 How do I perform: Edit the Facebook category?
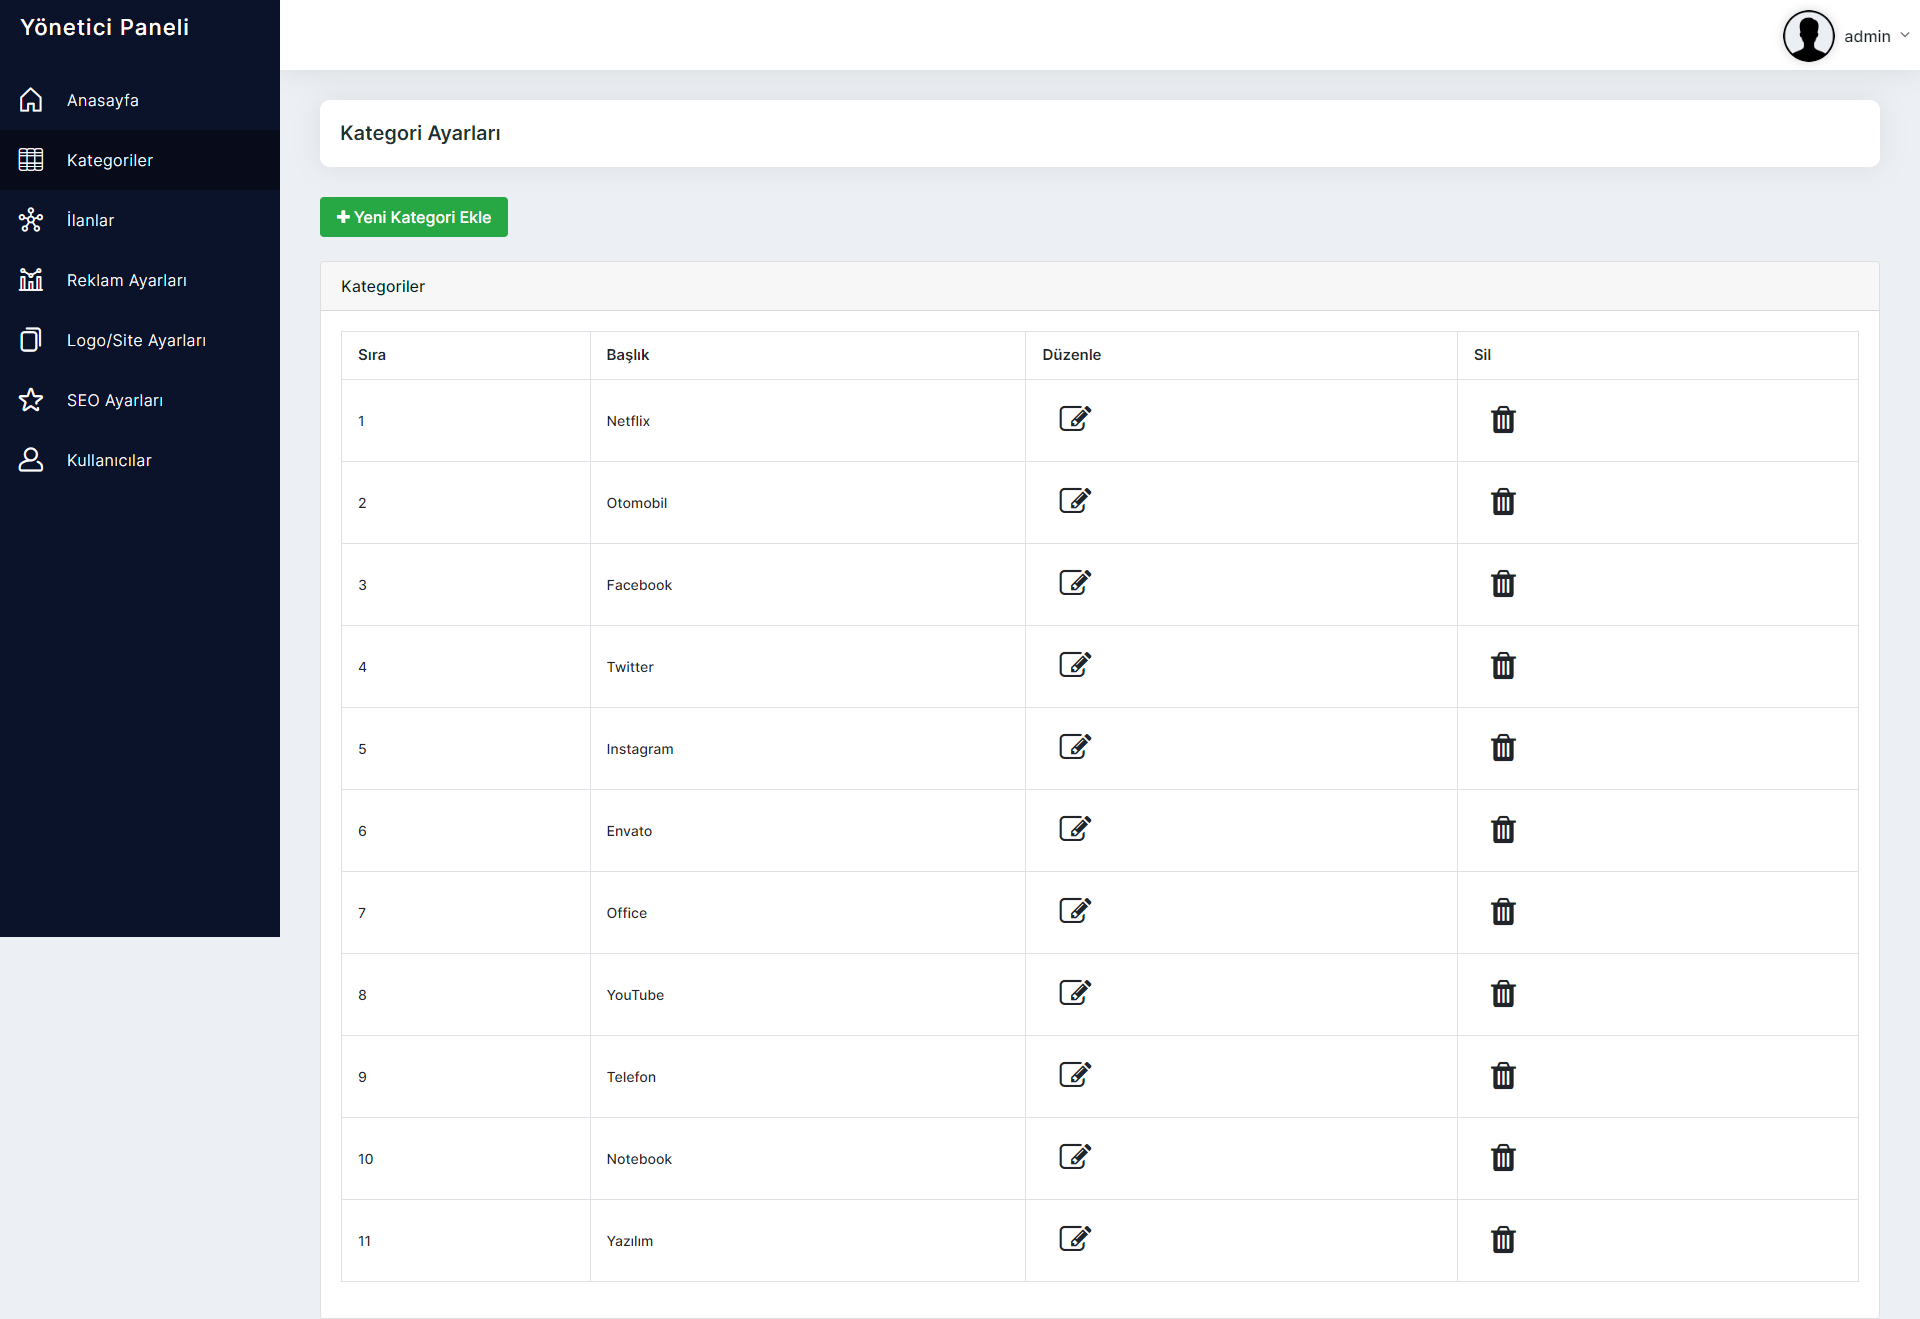[x=1075, y=582]
